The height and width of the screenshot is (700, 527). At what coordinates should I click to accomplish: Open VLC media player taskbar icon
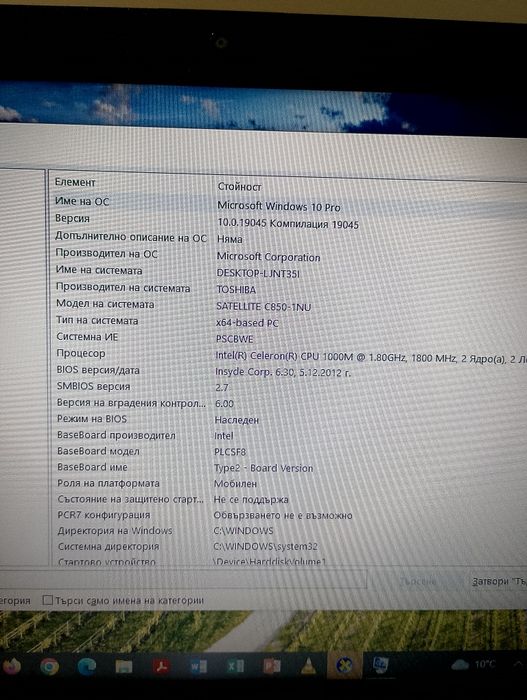308,665
